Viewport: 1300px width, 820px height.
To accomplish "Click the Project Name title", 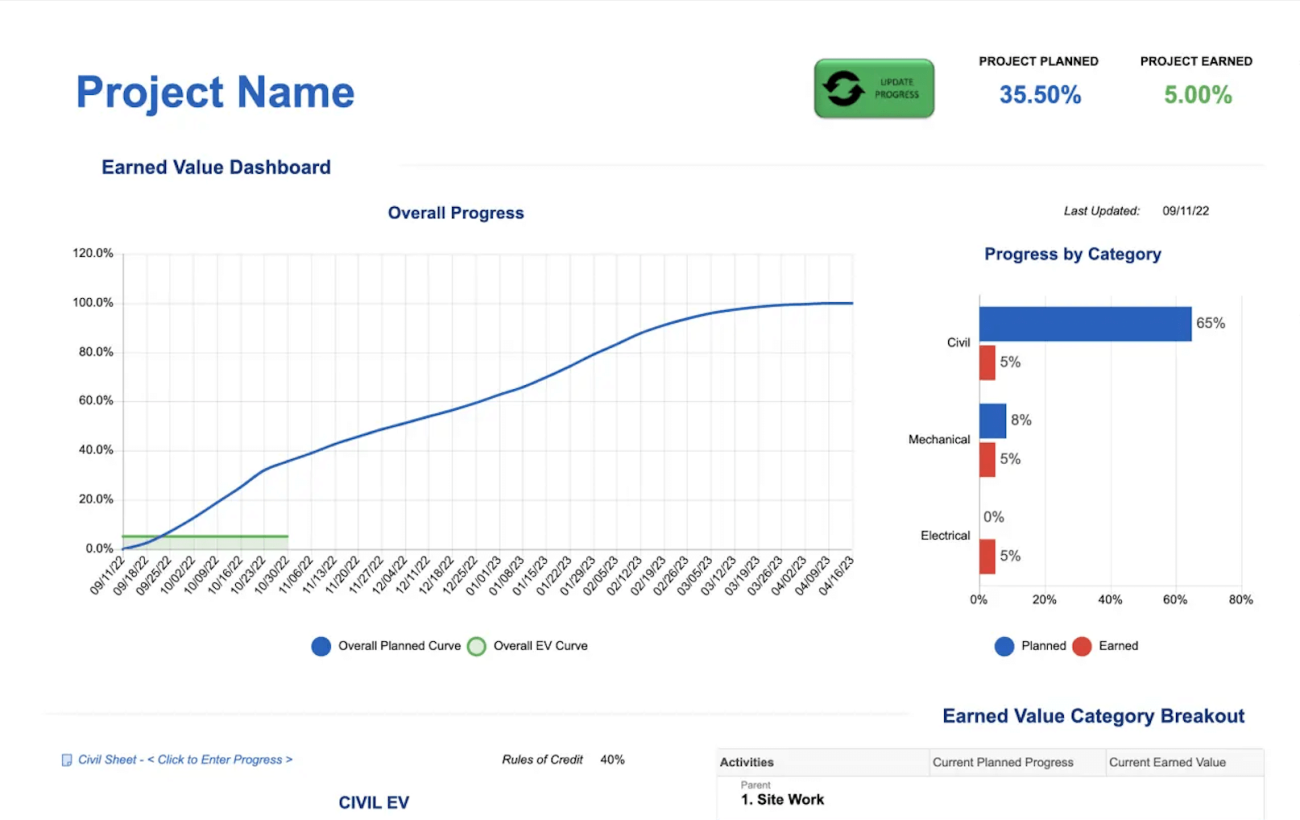I will (215, 92).
